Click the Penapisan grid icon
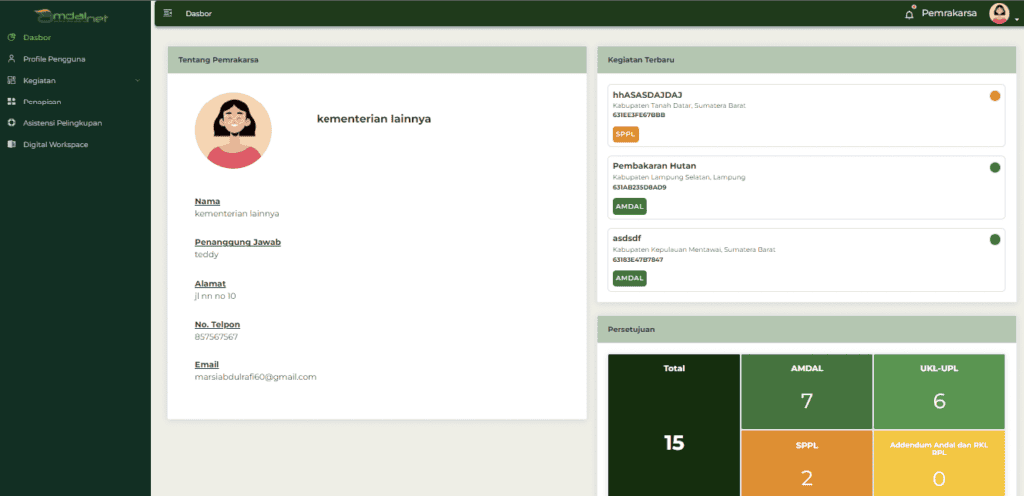 [x=11, y=101]
